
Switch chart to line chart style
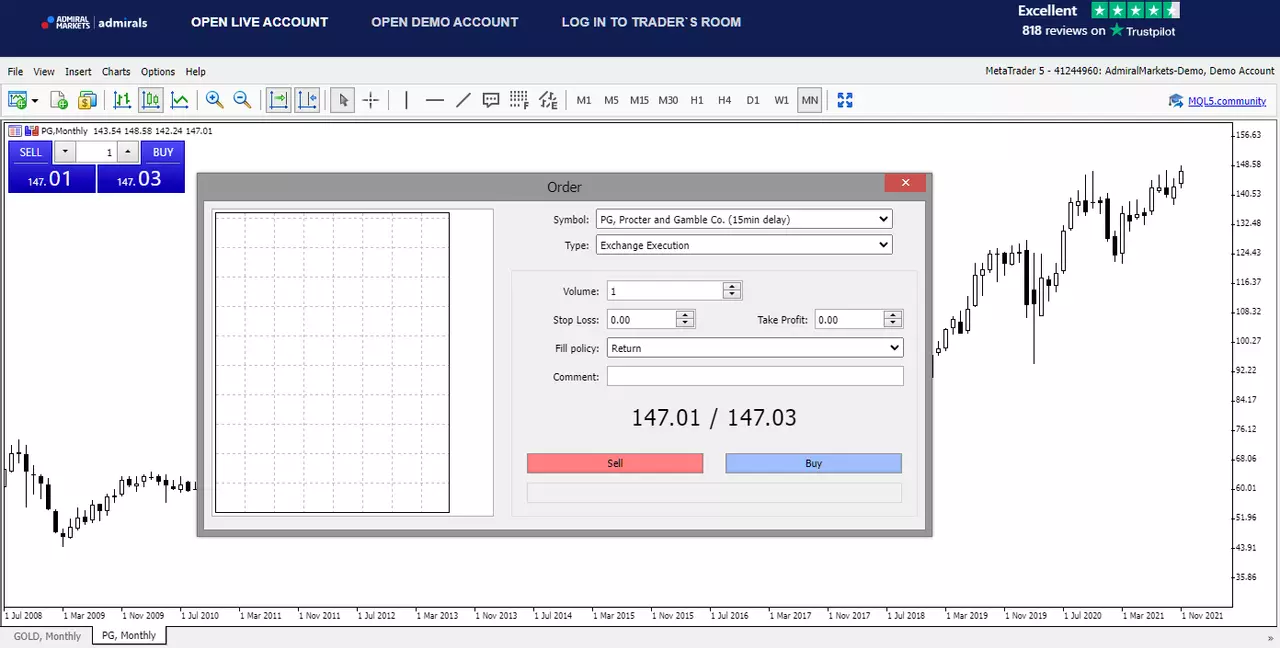tap(180, 100)
